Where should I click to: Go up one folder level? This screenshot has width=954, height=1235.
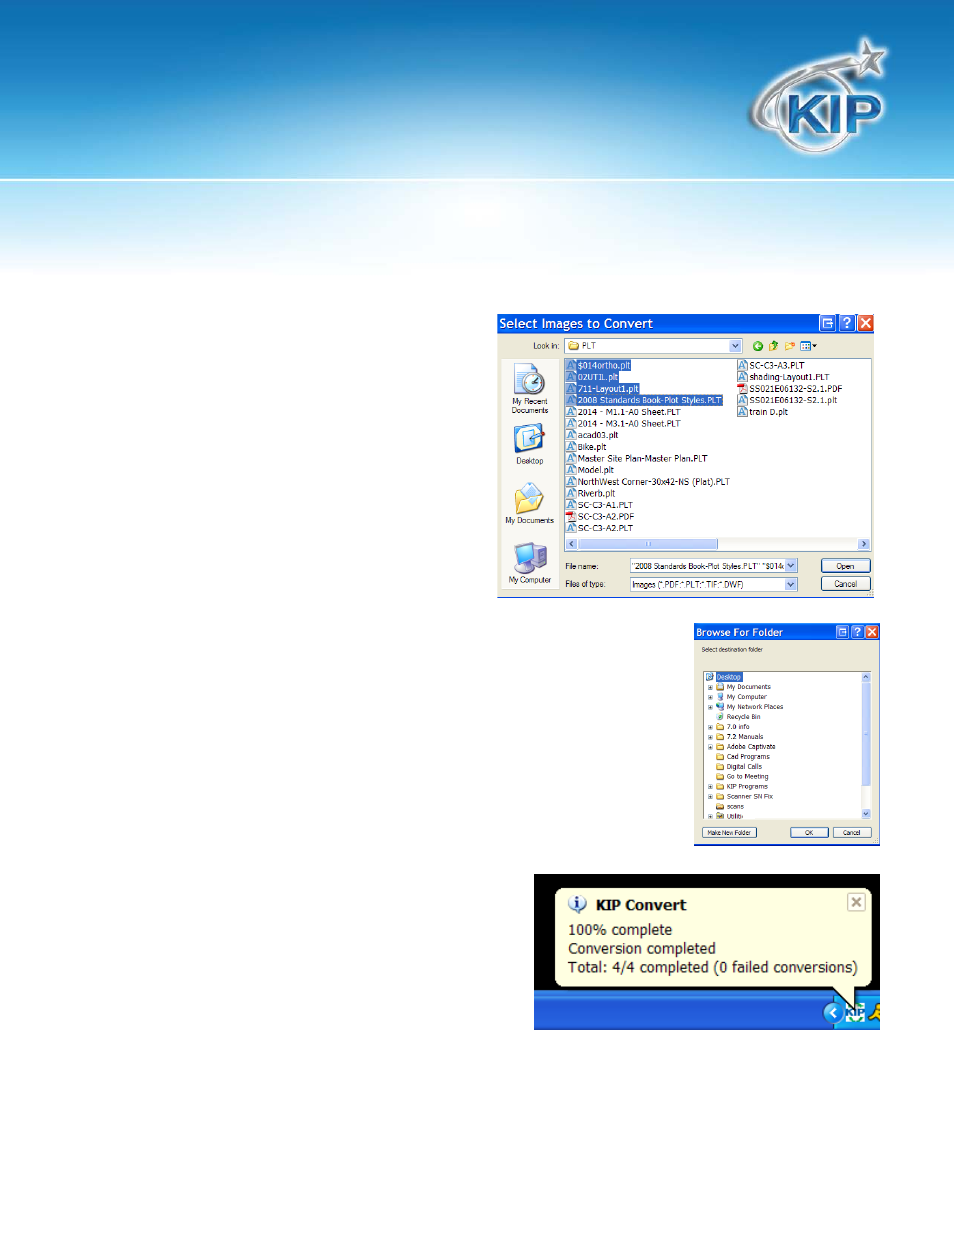click(x=773, y=346)
